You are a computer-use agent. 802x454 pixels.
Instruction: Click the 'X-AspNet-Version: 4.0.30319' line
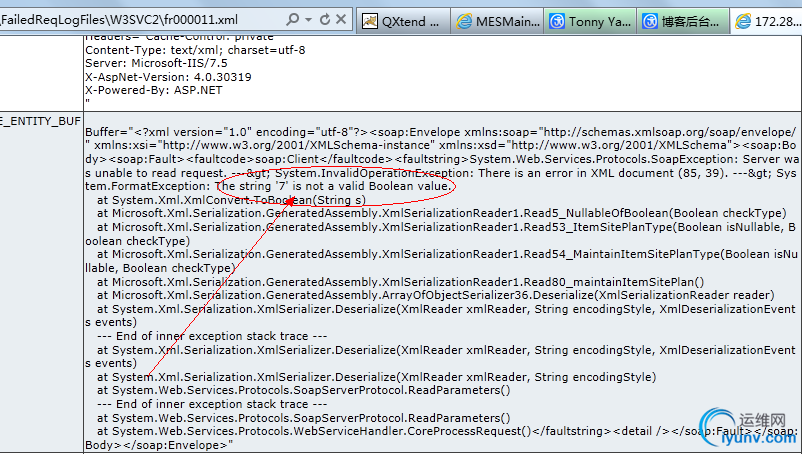[168, 77]
